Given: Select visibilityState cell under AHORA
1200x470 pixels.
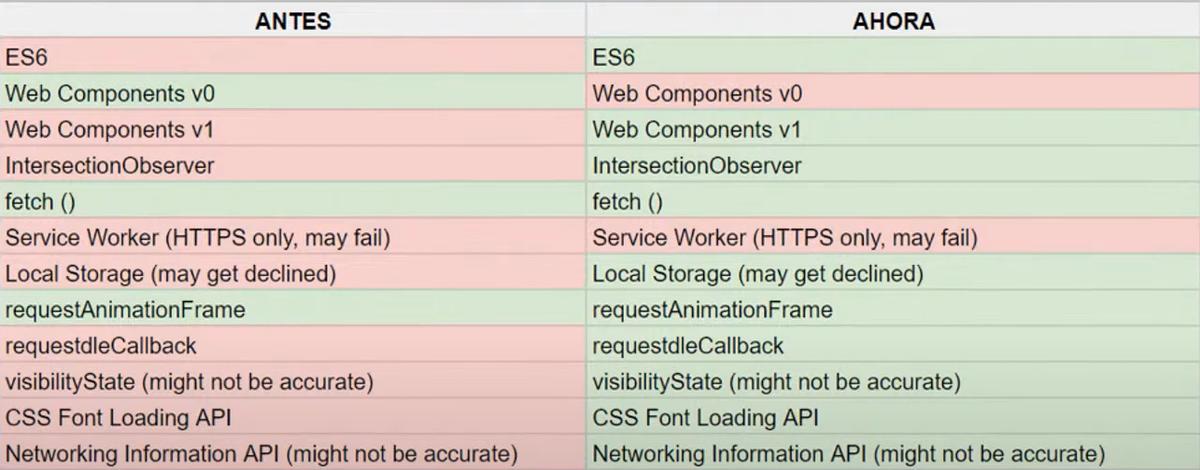Looking at the screenshot, I should pyautogui.click(x=893, y=382).
